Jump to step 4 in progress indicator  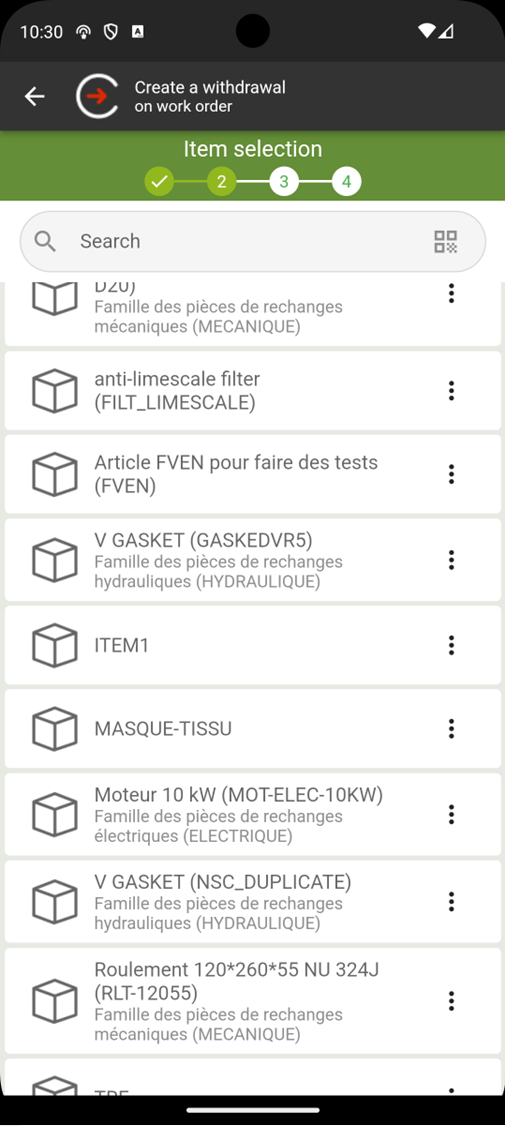tap(346, 182)
